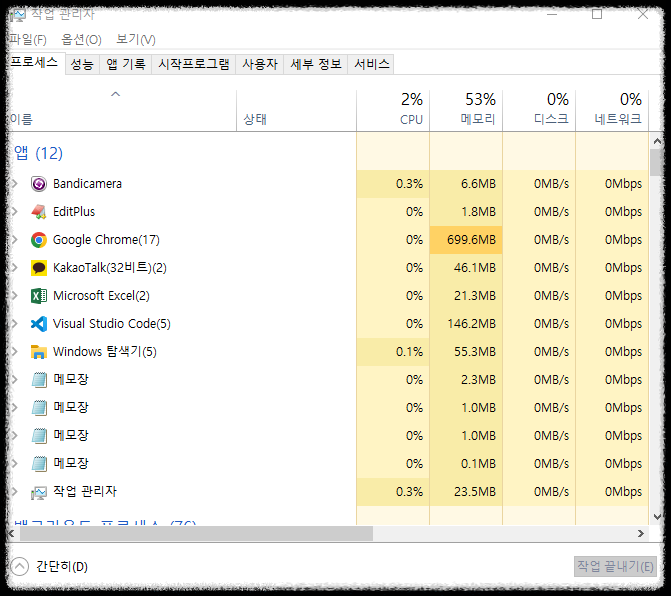671x596 pixels.
Task: Sort by the CPU column header
Action: pos(393,110)
